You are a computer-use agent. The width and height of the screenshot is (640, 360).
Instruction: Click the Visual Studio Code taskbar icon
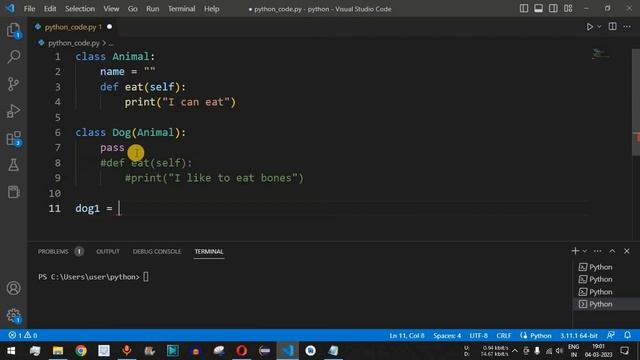coord(288,351)
